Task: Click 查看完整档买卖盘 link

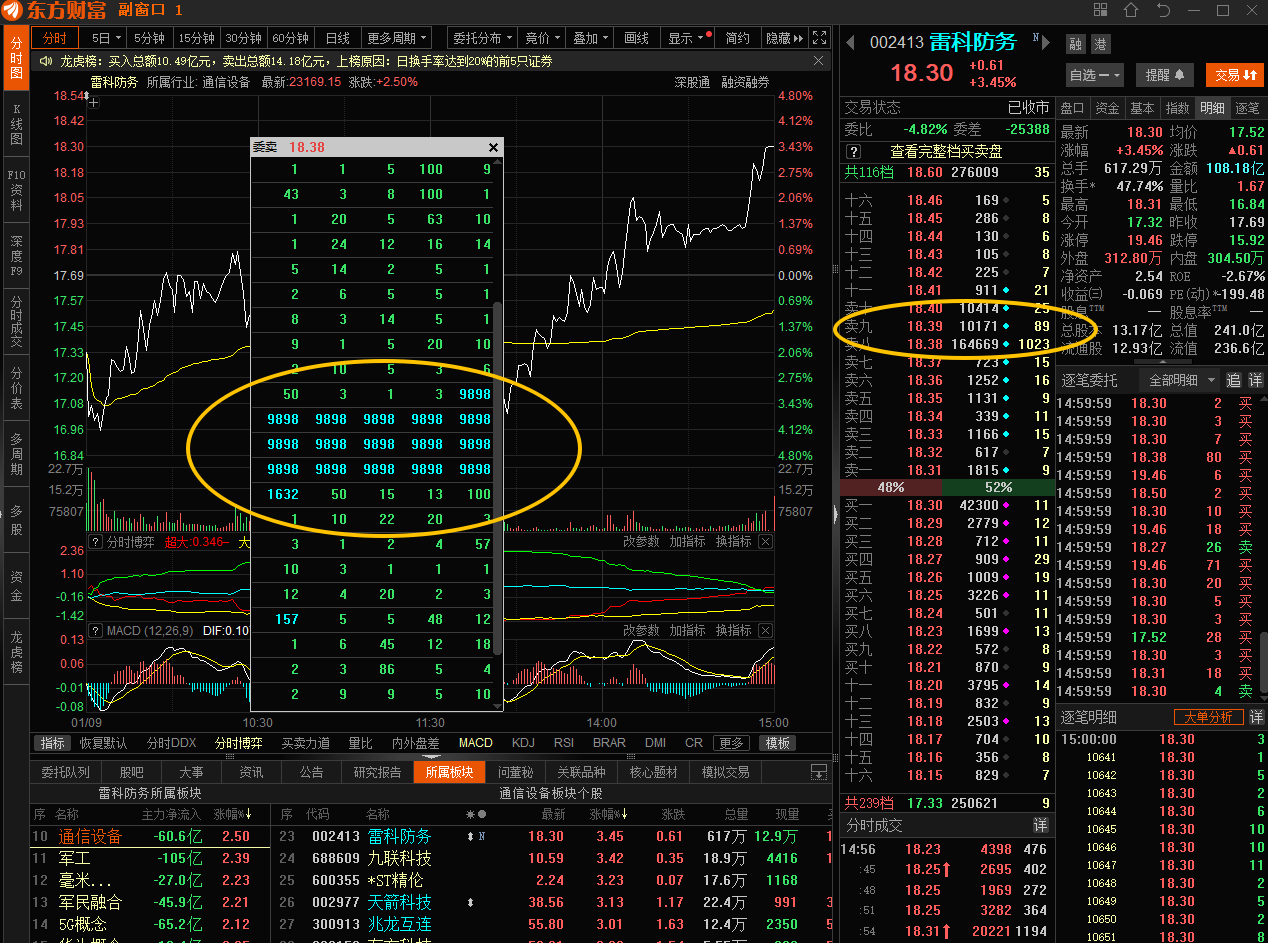Action: (946, 152)
